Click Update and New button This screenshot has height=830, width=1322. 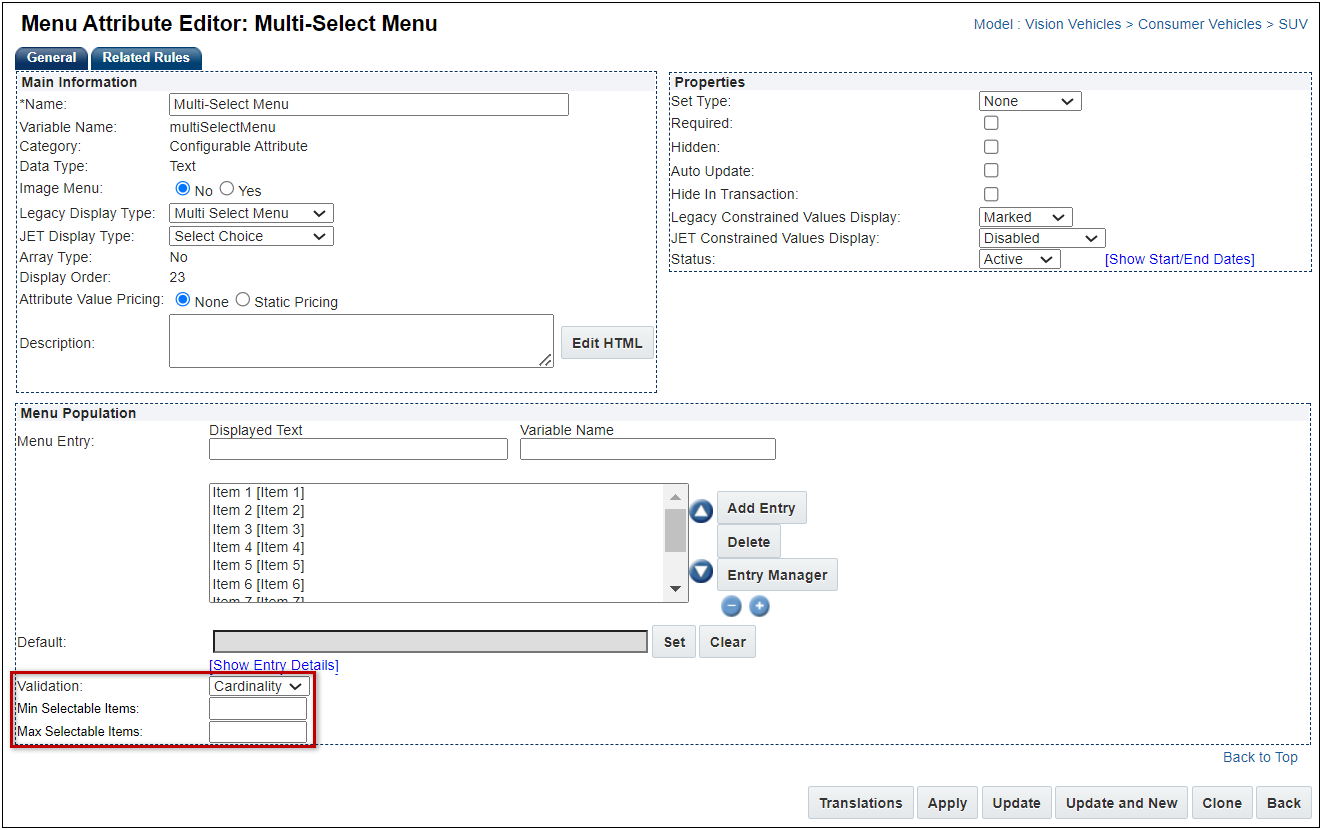(x=1122, y=803)
